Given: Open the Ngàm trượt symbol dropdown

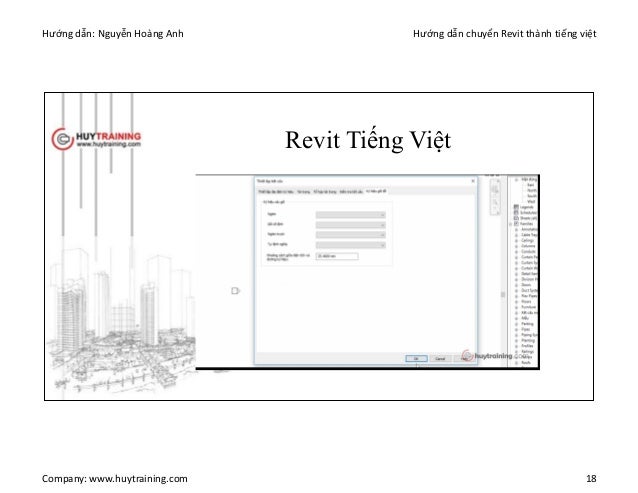Looking at the screenshot, I should pos(350,235).
